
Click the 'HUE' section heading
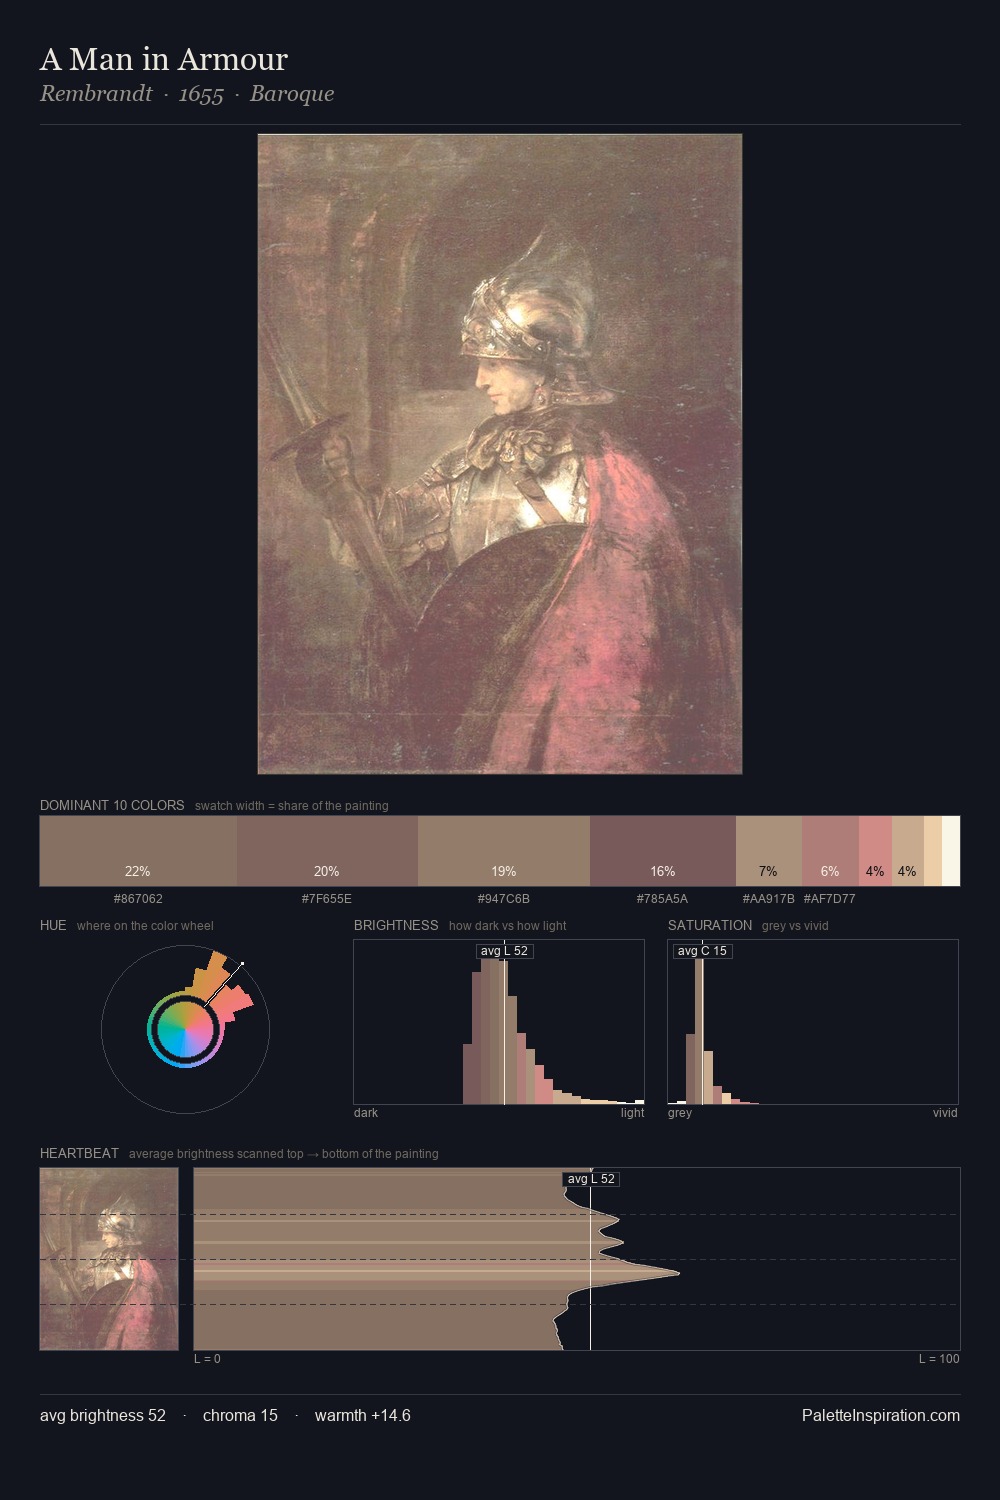53,925
